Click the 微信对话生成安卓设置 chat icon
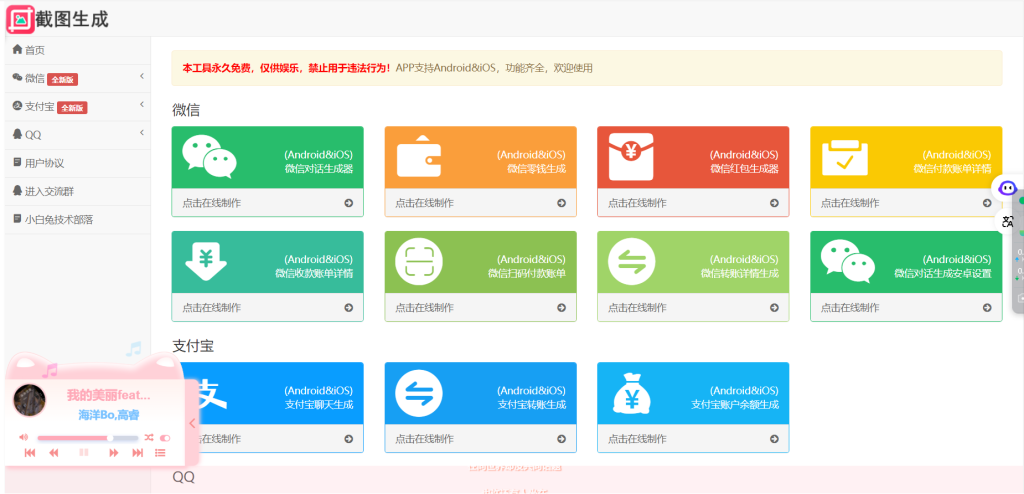The height and width of the screenshot is (494, 1024). pyautogui.click(x=848, y=261)
